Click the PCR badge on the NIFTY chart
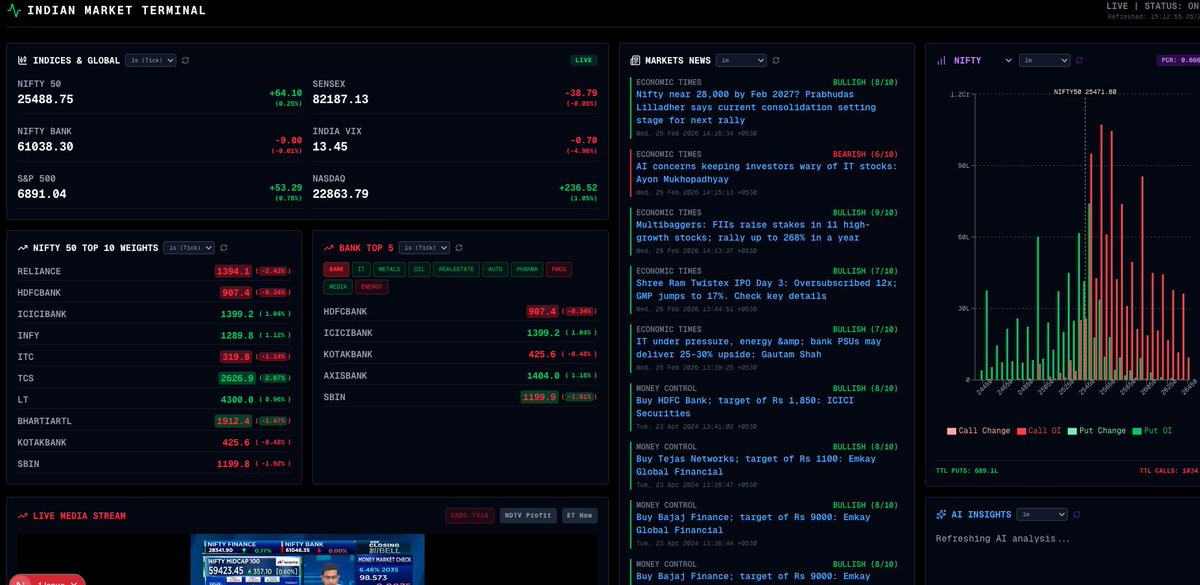Image resolution: width=1200 pixels, height=585 pixels. click(x=1178, y=60)
